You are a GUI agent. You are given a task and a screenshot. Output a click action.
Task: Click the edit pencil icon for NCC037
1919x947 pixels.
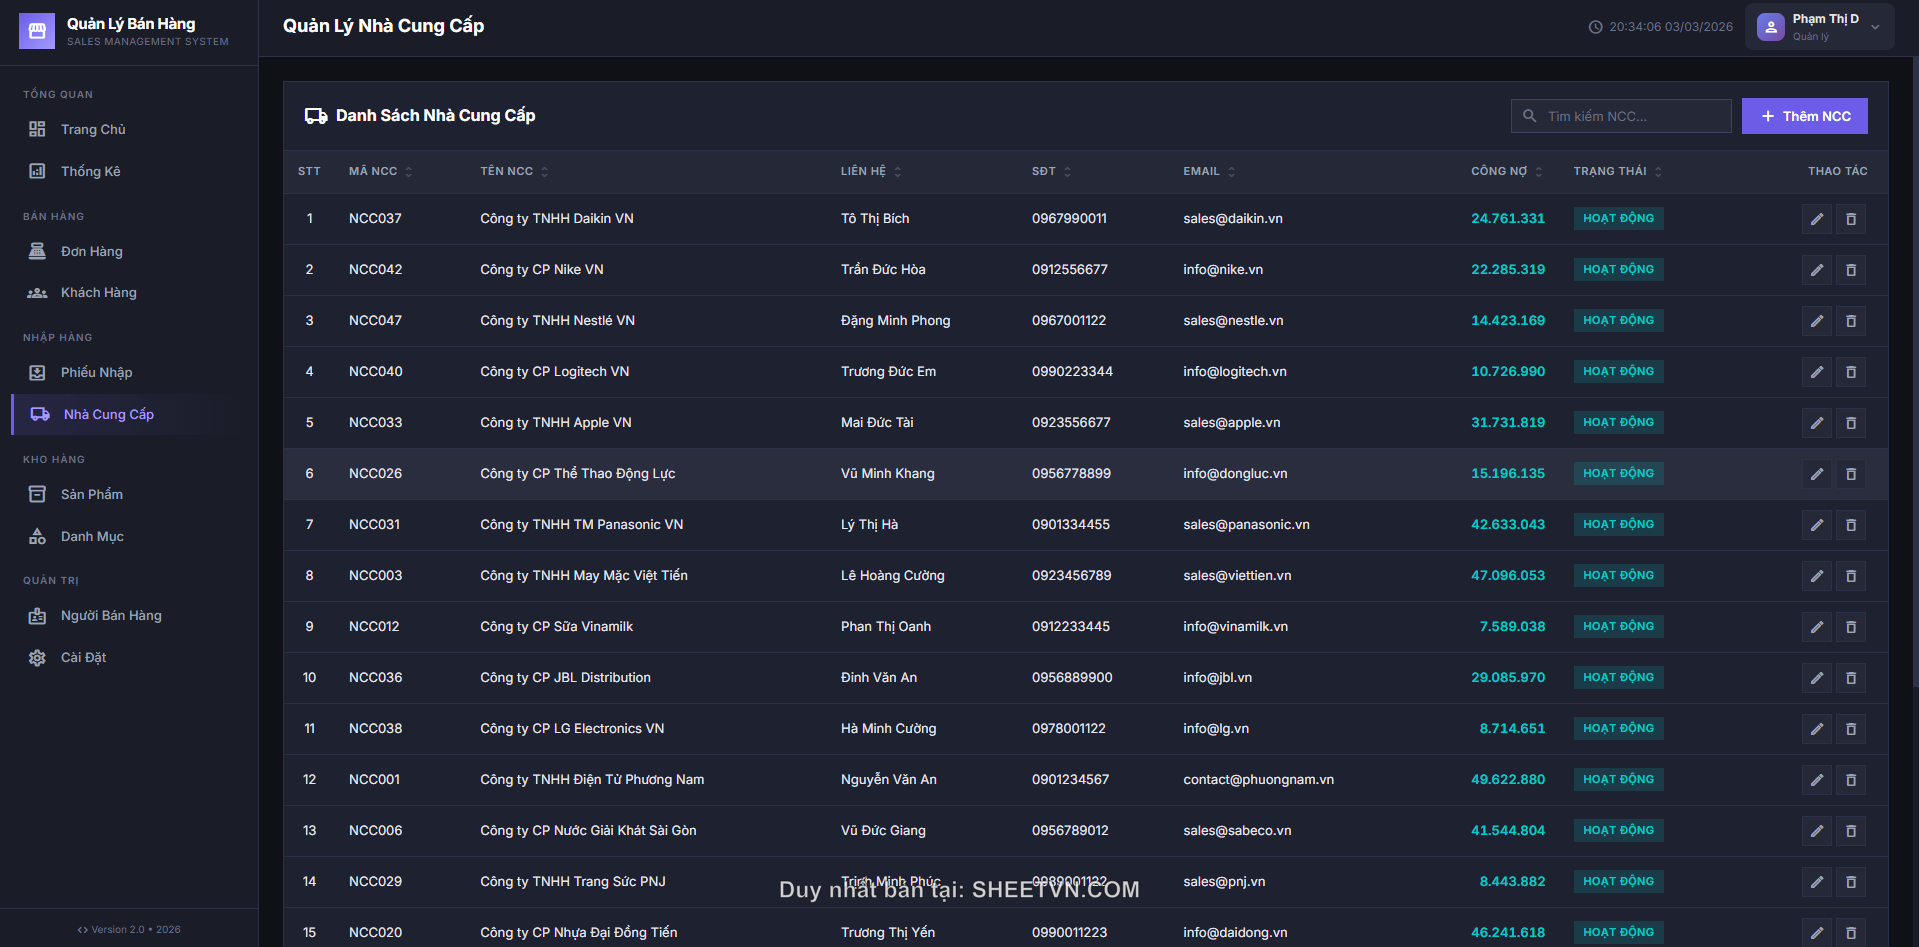(x=1816, y=219)
